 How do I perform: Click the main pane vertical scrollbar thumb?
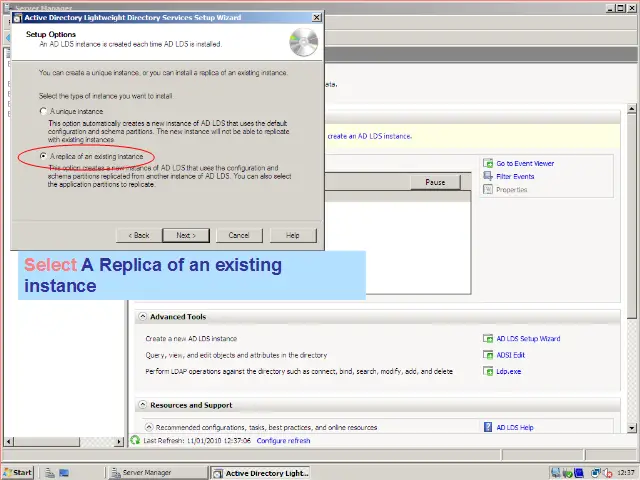tap(631, 216)
